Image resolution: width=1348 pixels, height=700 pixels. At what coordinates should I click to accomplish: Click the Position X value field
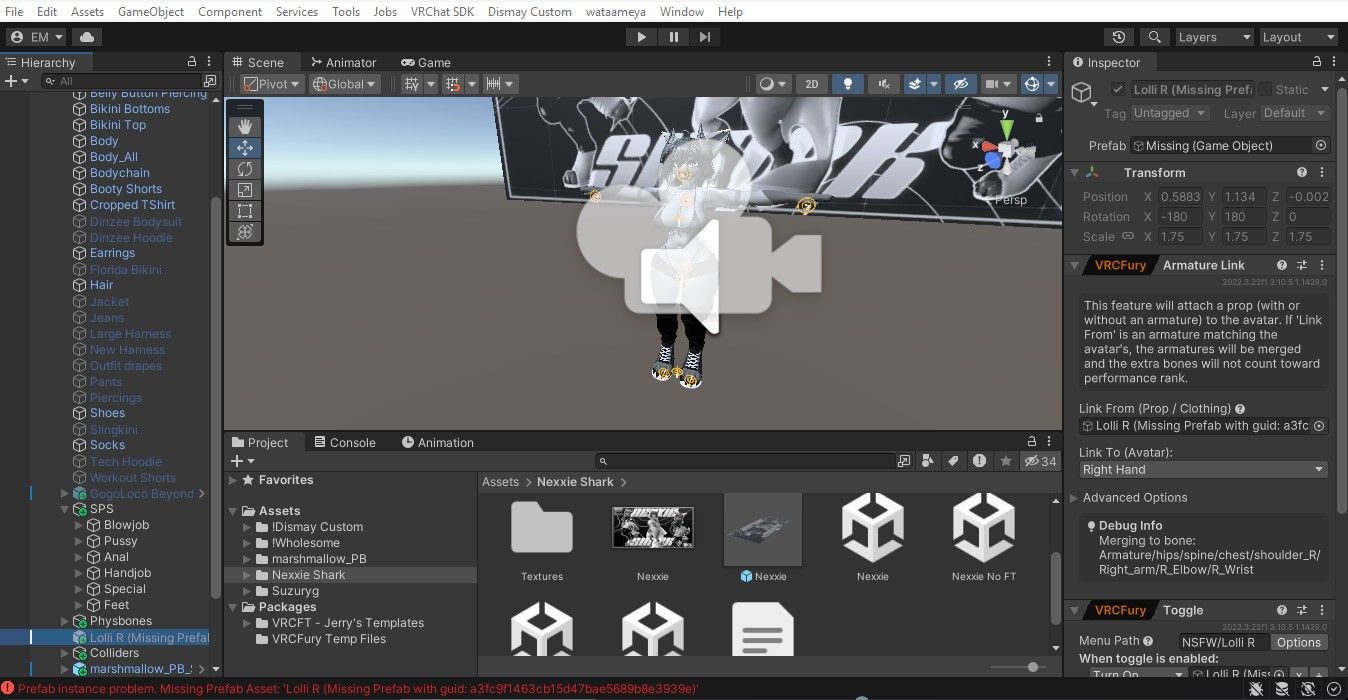tap(1181, 197)
